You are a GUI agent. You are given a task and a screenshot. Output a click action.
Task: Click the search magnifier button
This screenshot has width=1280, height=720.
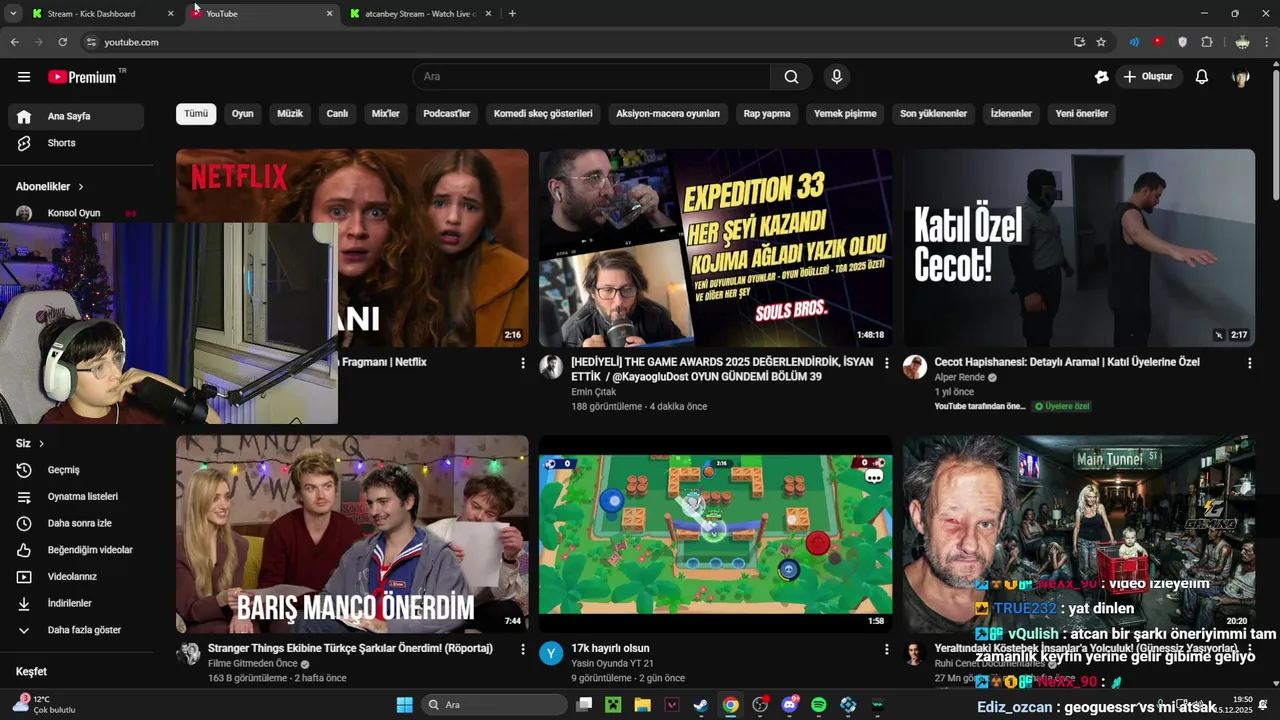791,77
